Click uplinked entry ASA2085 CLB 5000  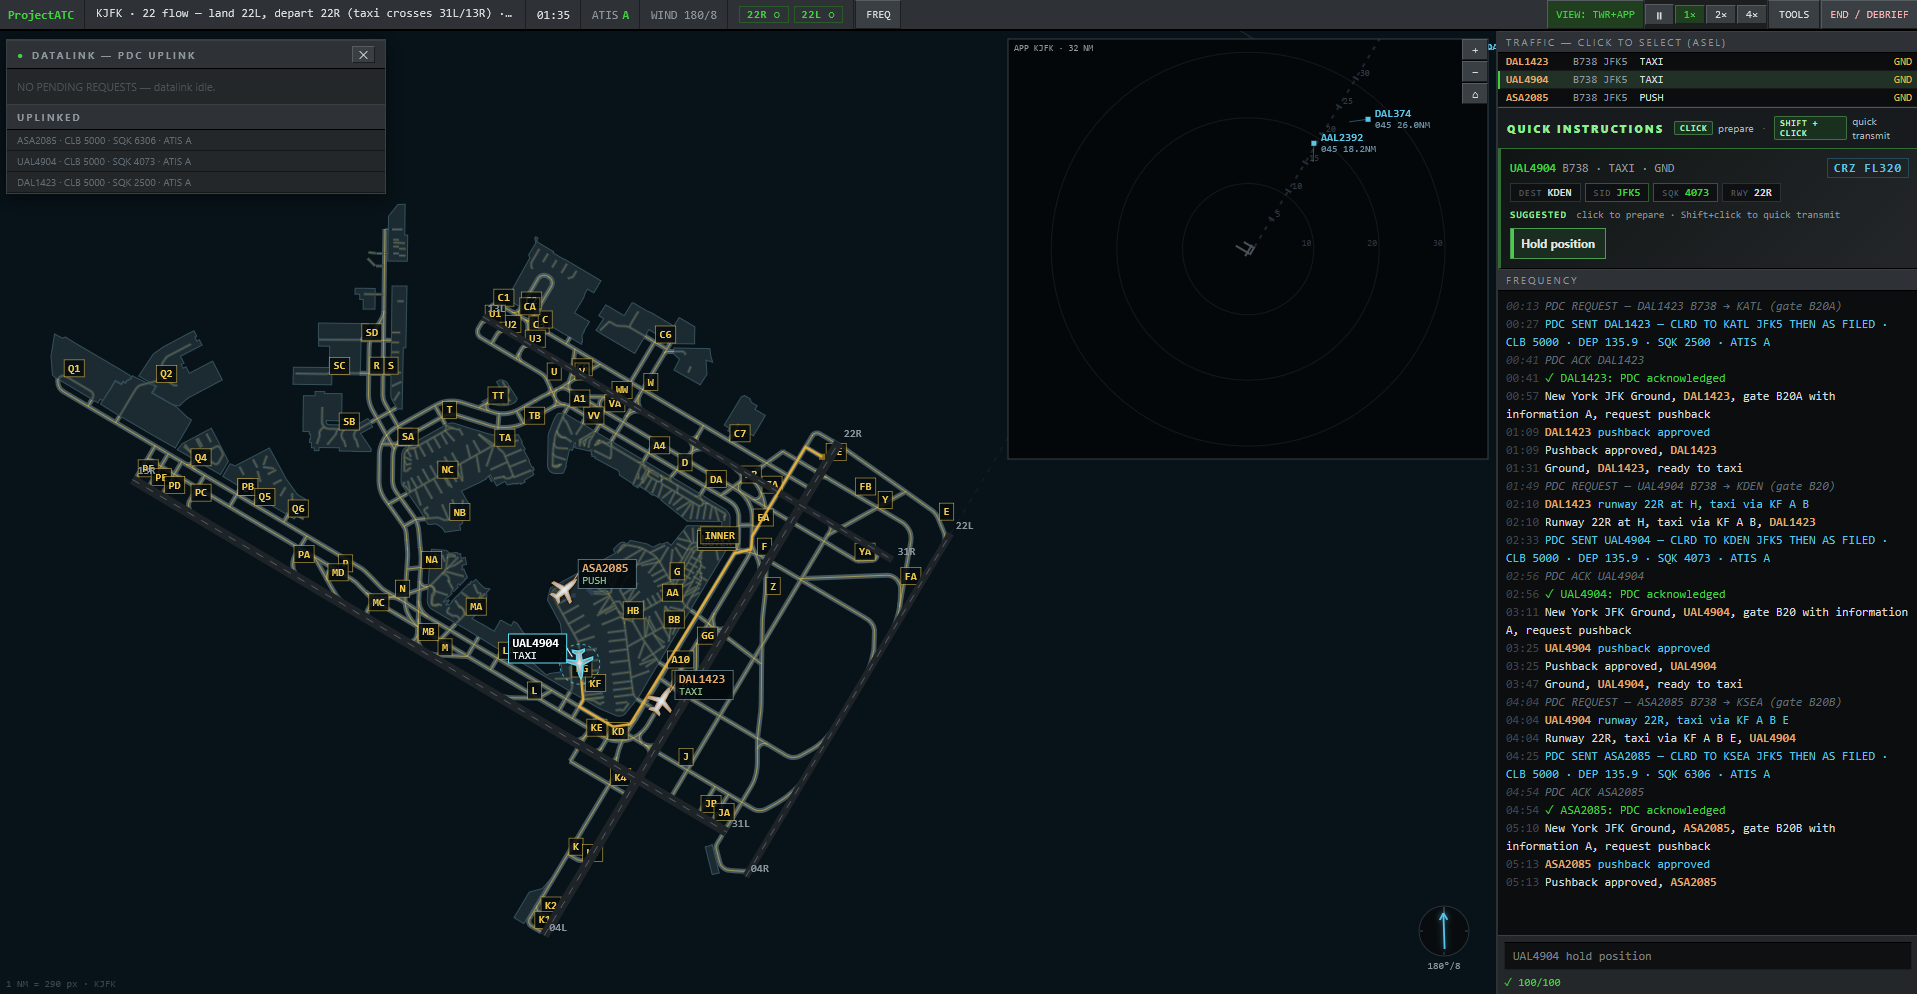[x=196, y=141]
